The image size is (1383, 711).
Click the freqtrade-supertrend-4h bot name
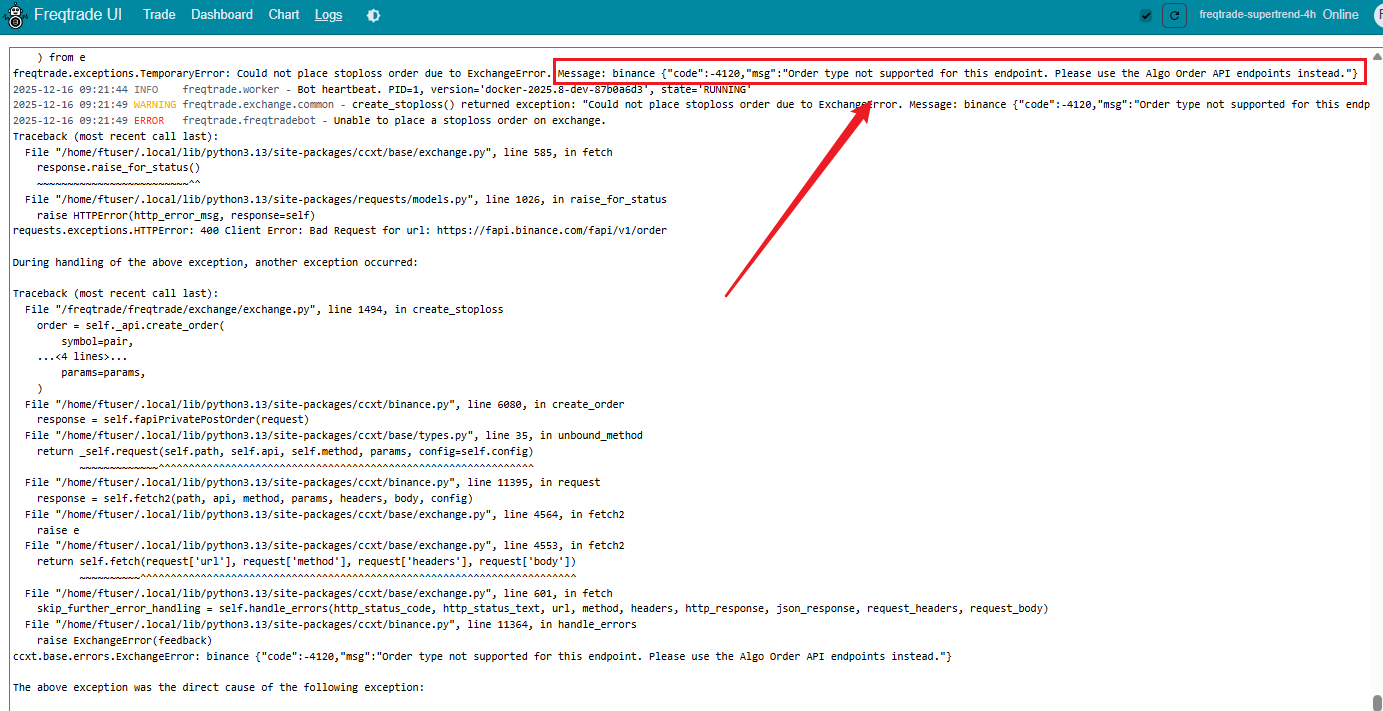pyautogui.click(x=1257, y=15)
